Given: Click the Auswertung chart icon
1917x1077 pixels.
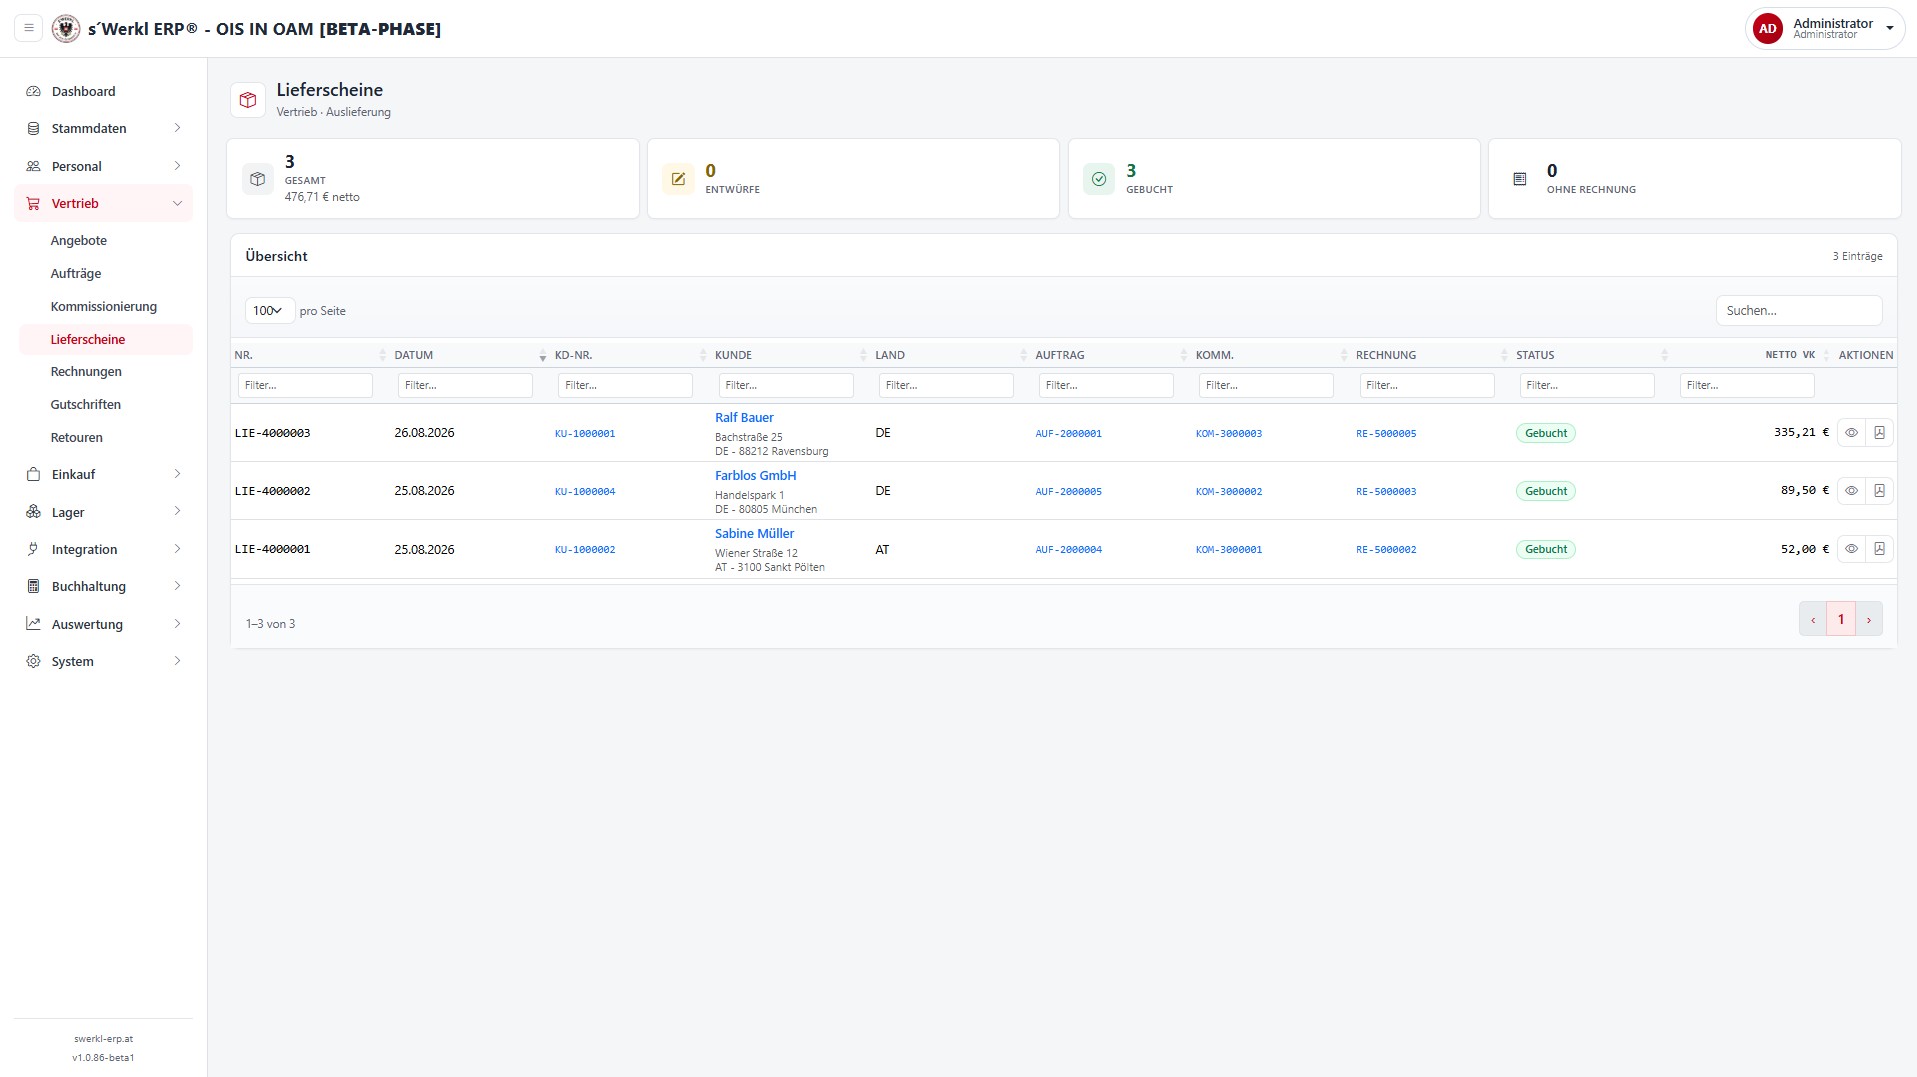Looking at the screenshot, I should click(33, 624).
